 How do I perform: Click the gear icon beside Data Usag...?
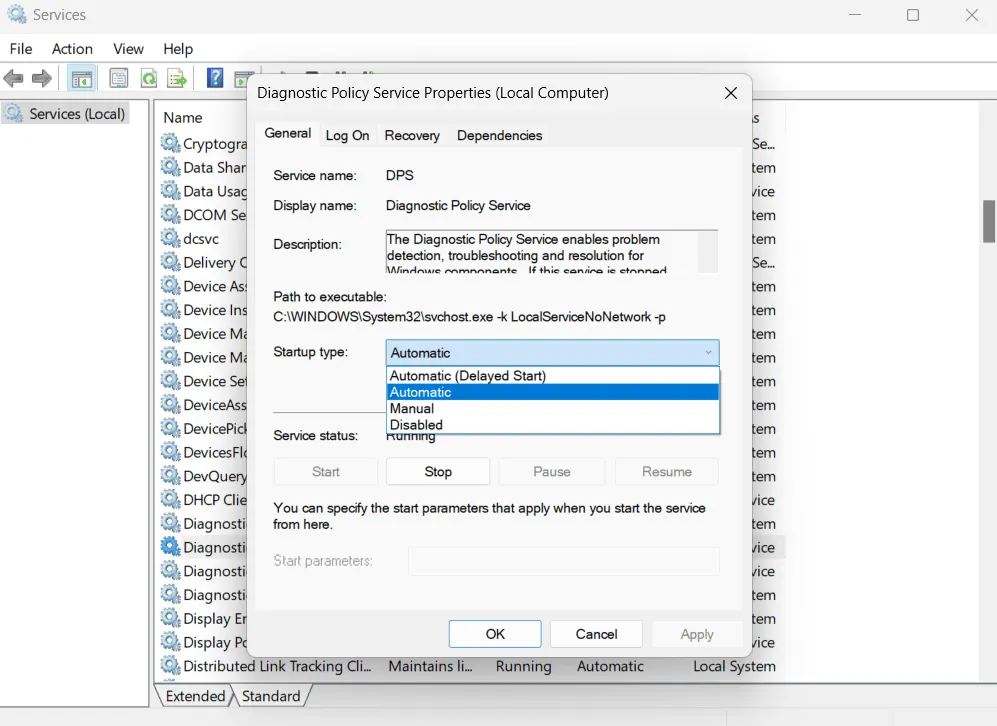click(170, 191)
